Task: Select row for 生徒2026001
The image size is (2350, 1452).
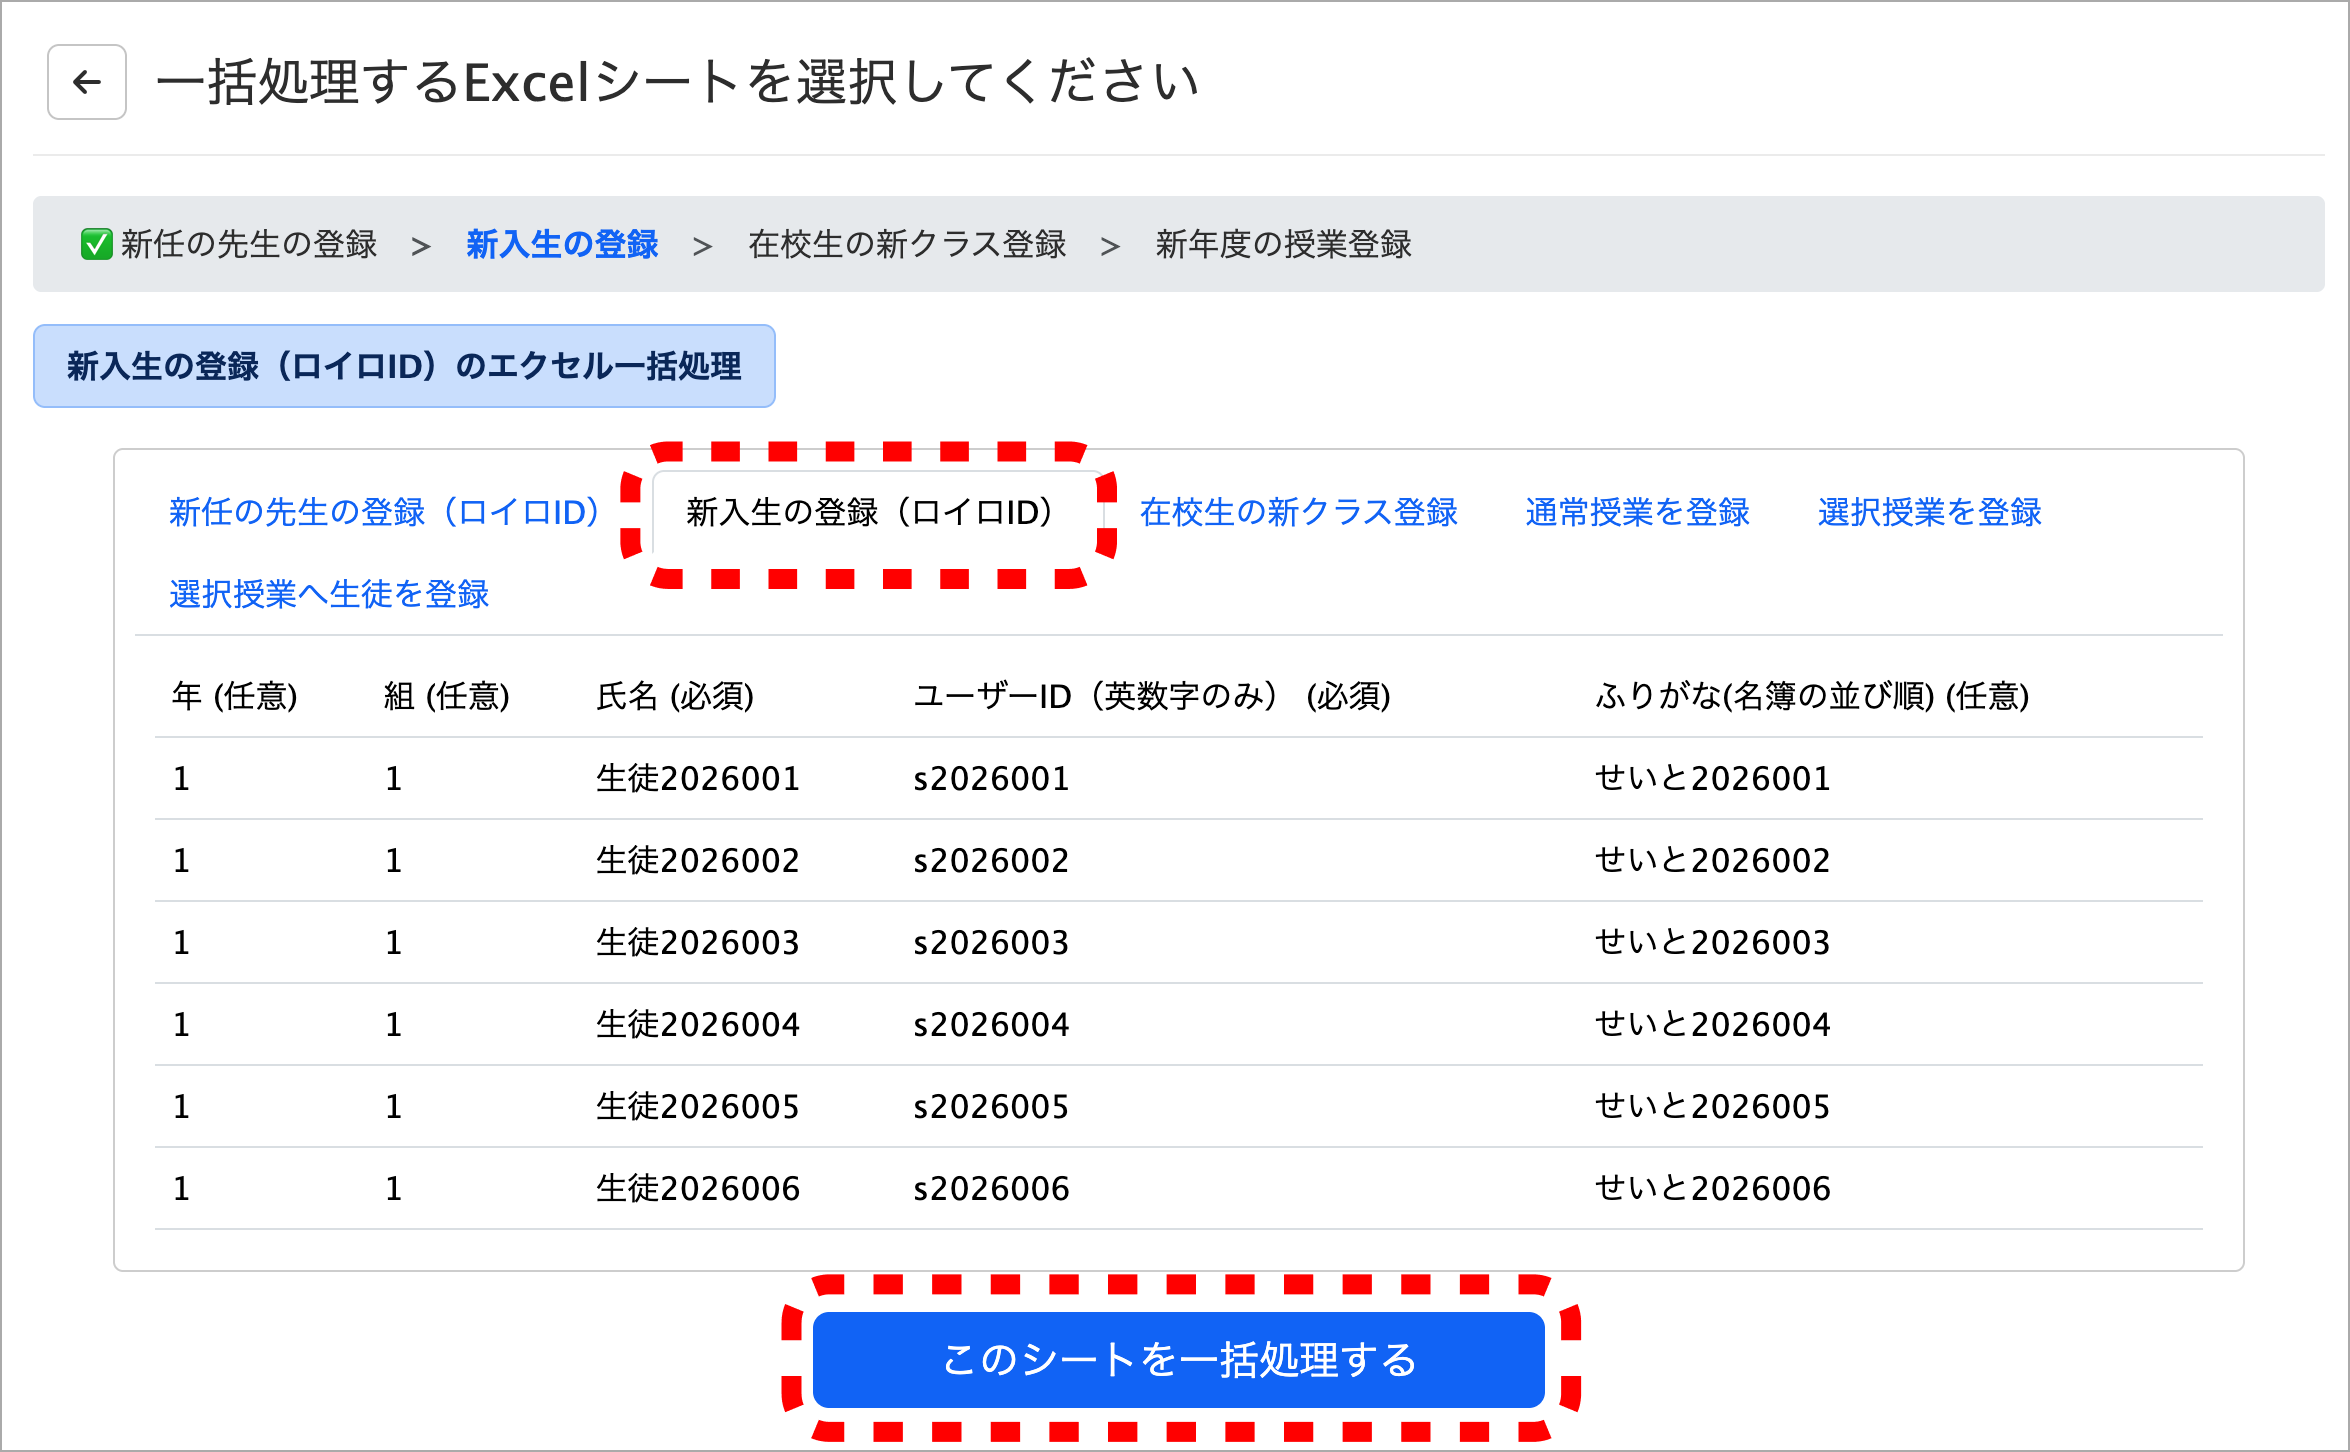Action: [x=697, y=778]
